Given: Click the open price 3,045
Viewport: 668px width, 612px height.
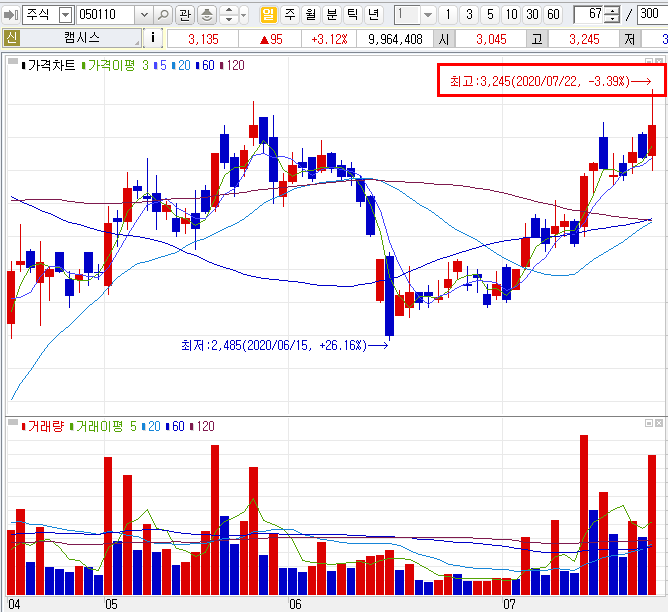Looking at the screenshot, I should click(491, 40).
